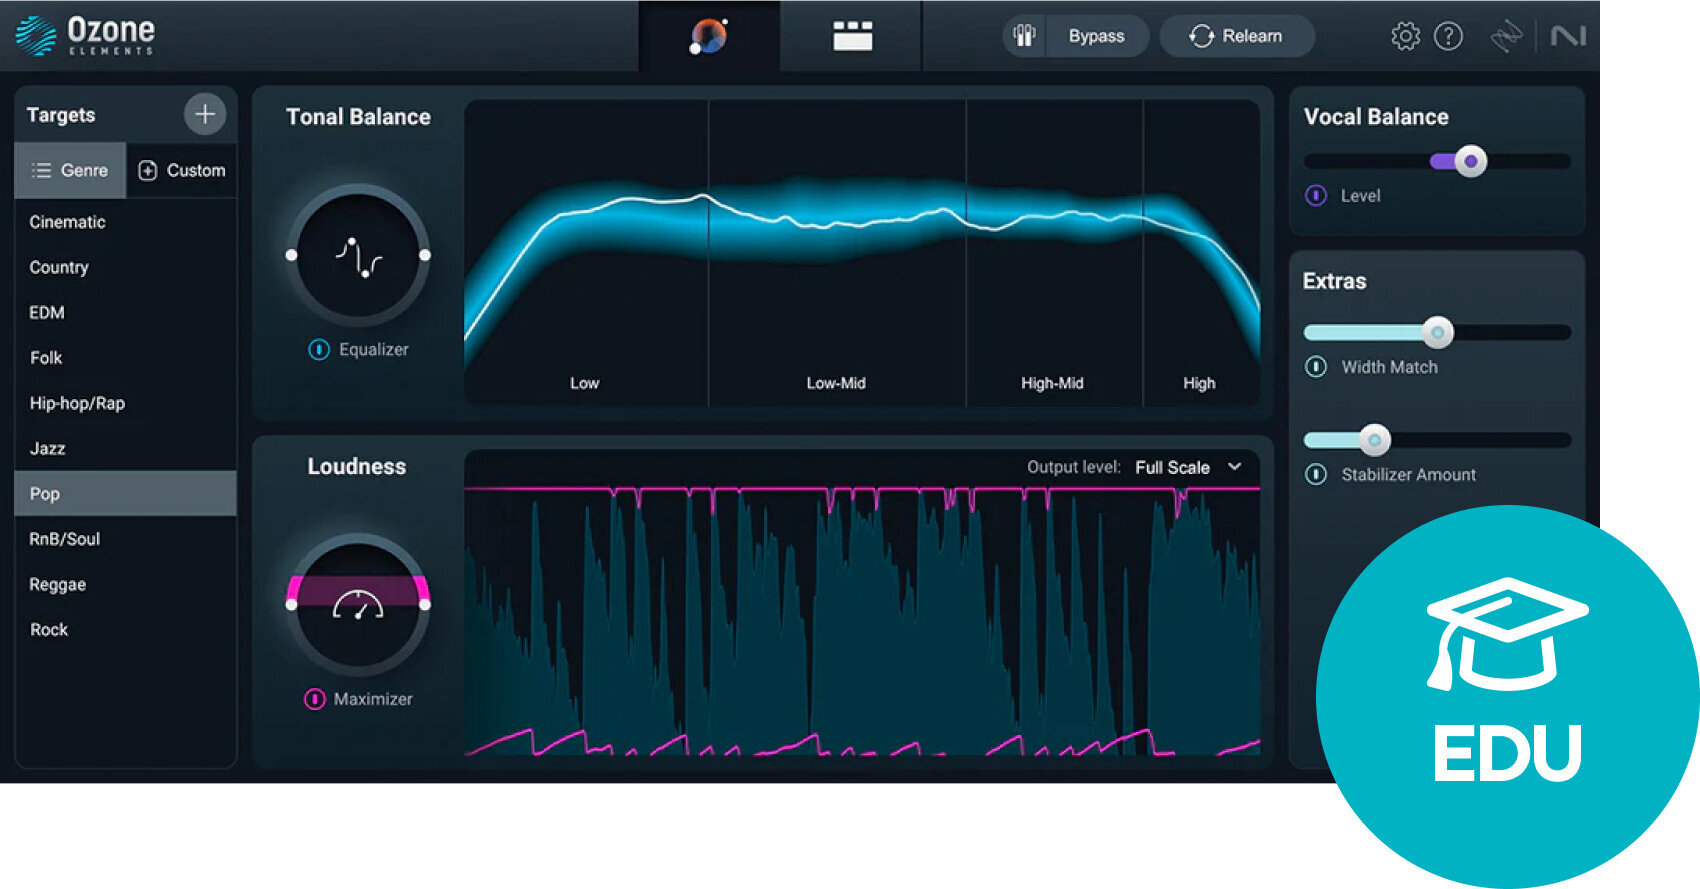Select the Pop genre target

(x=125, y=493)
